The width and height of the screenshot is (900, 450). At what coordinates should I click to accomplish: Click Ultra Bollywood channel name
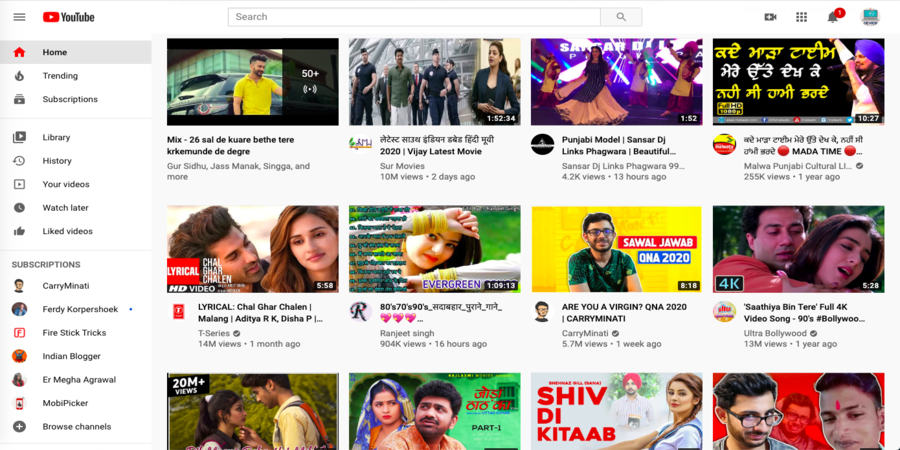(x=775, y=333)
